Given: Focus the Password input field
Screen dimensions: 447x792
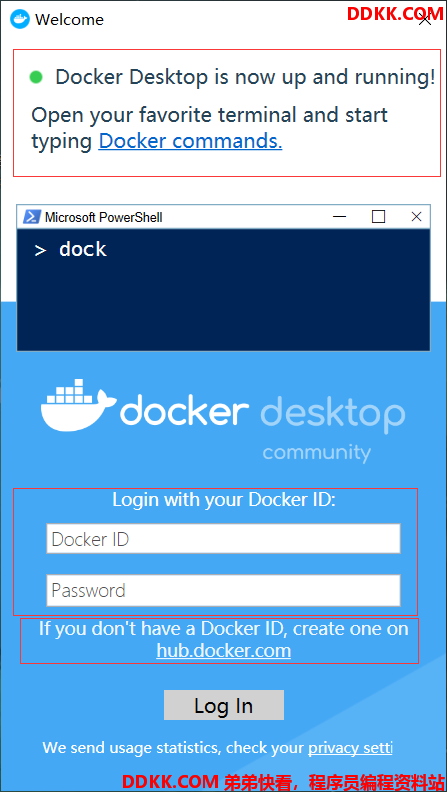Looking at the screenshot, I should [223, 590].
